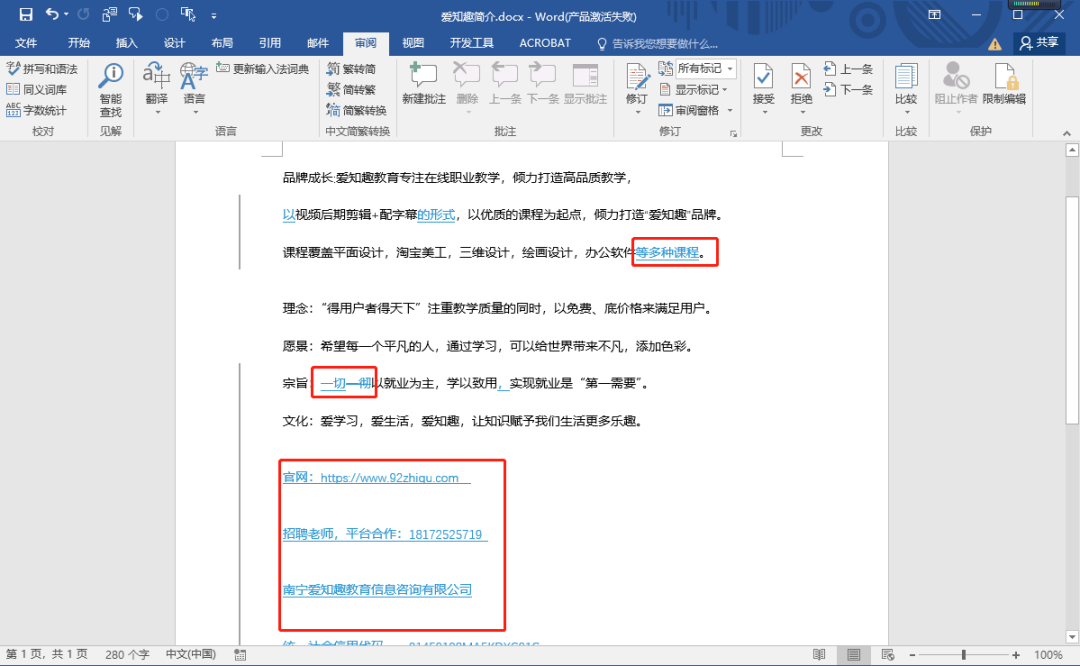Switch to the View (视图) tab
1080x666 pixels.
413,43
